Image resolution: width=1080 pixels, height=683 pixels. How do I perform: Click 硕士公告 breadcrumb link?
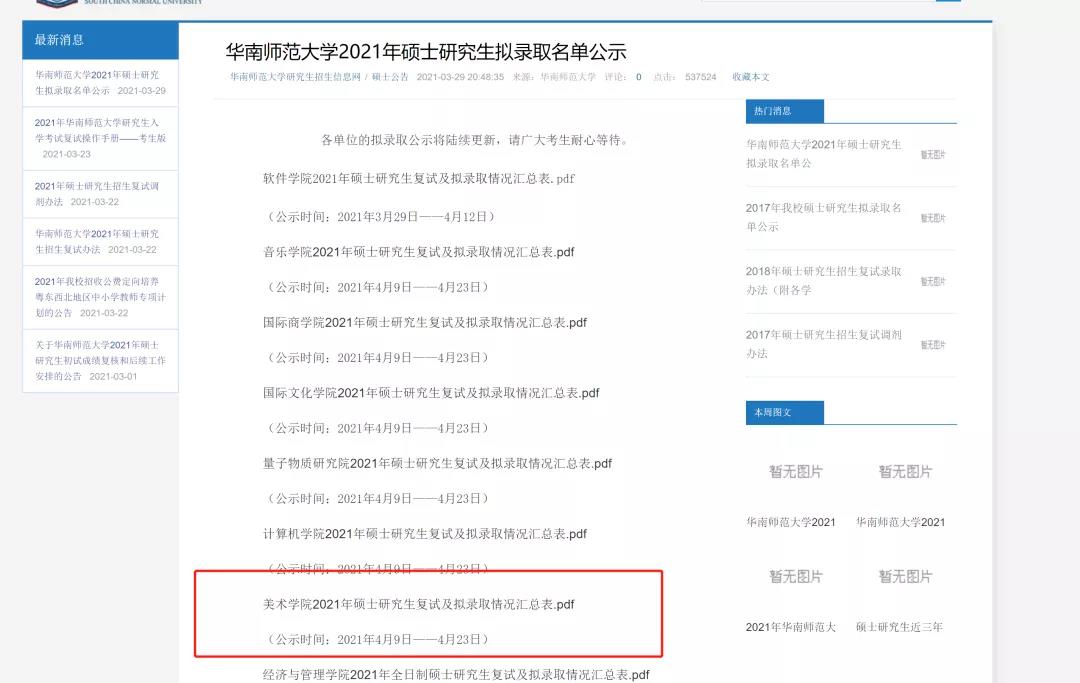390,77
